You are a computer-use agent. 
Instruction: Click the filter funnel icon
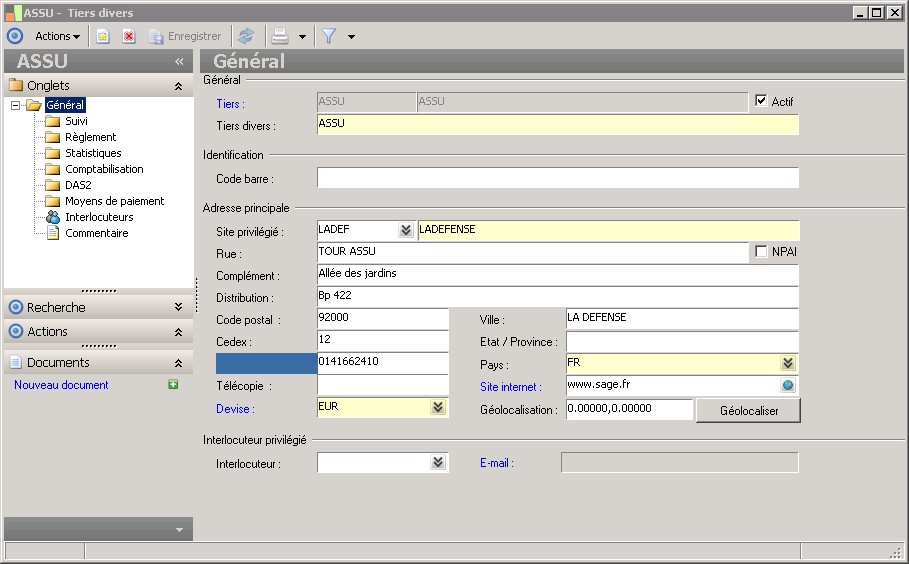click(328, 36)
